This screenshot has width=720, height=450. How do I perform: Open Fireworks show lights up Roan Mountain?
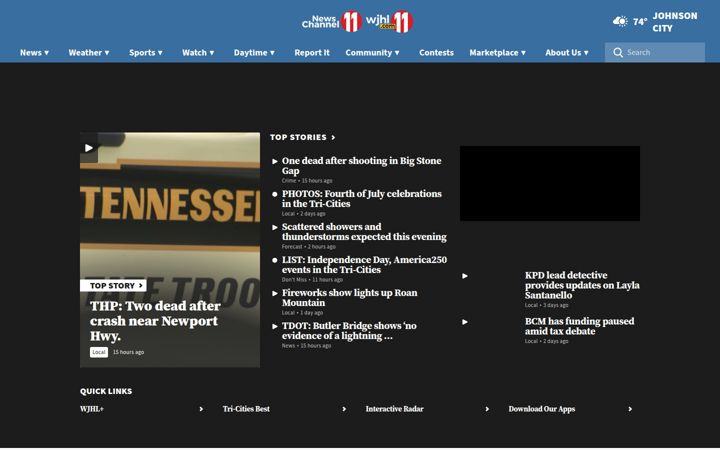pos(349,298)
